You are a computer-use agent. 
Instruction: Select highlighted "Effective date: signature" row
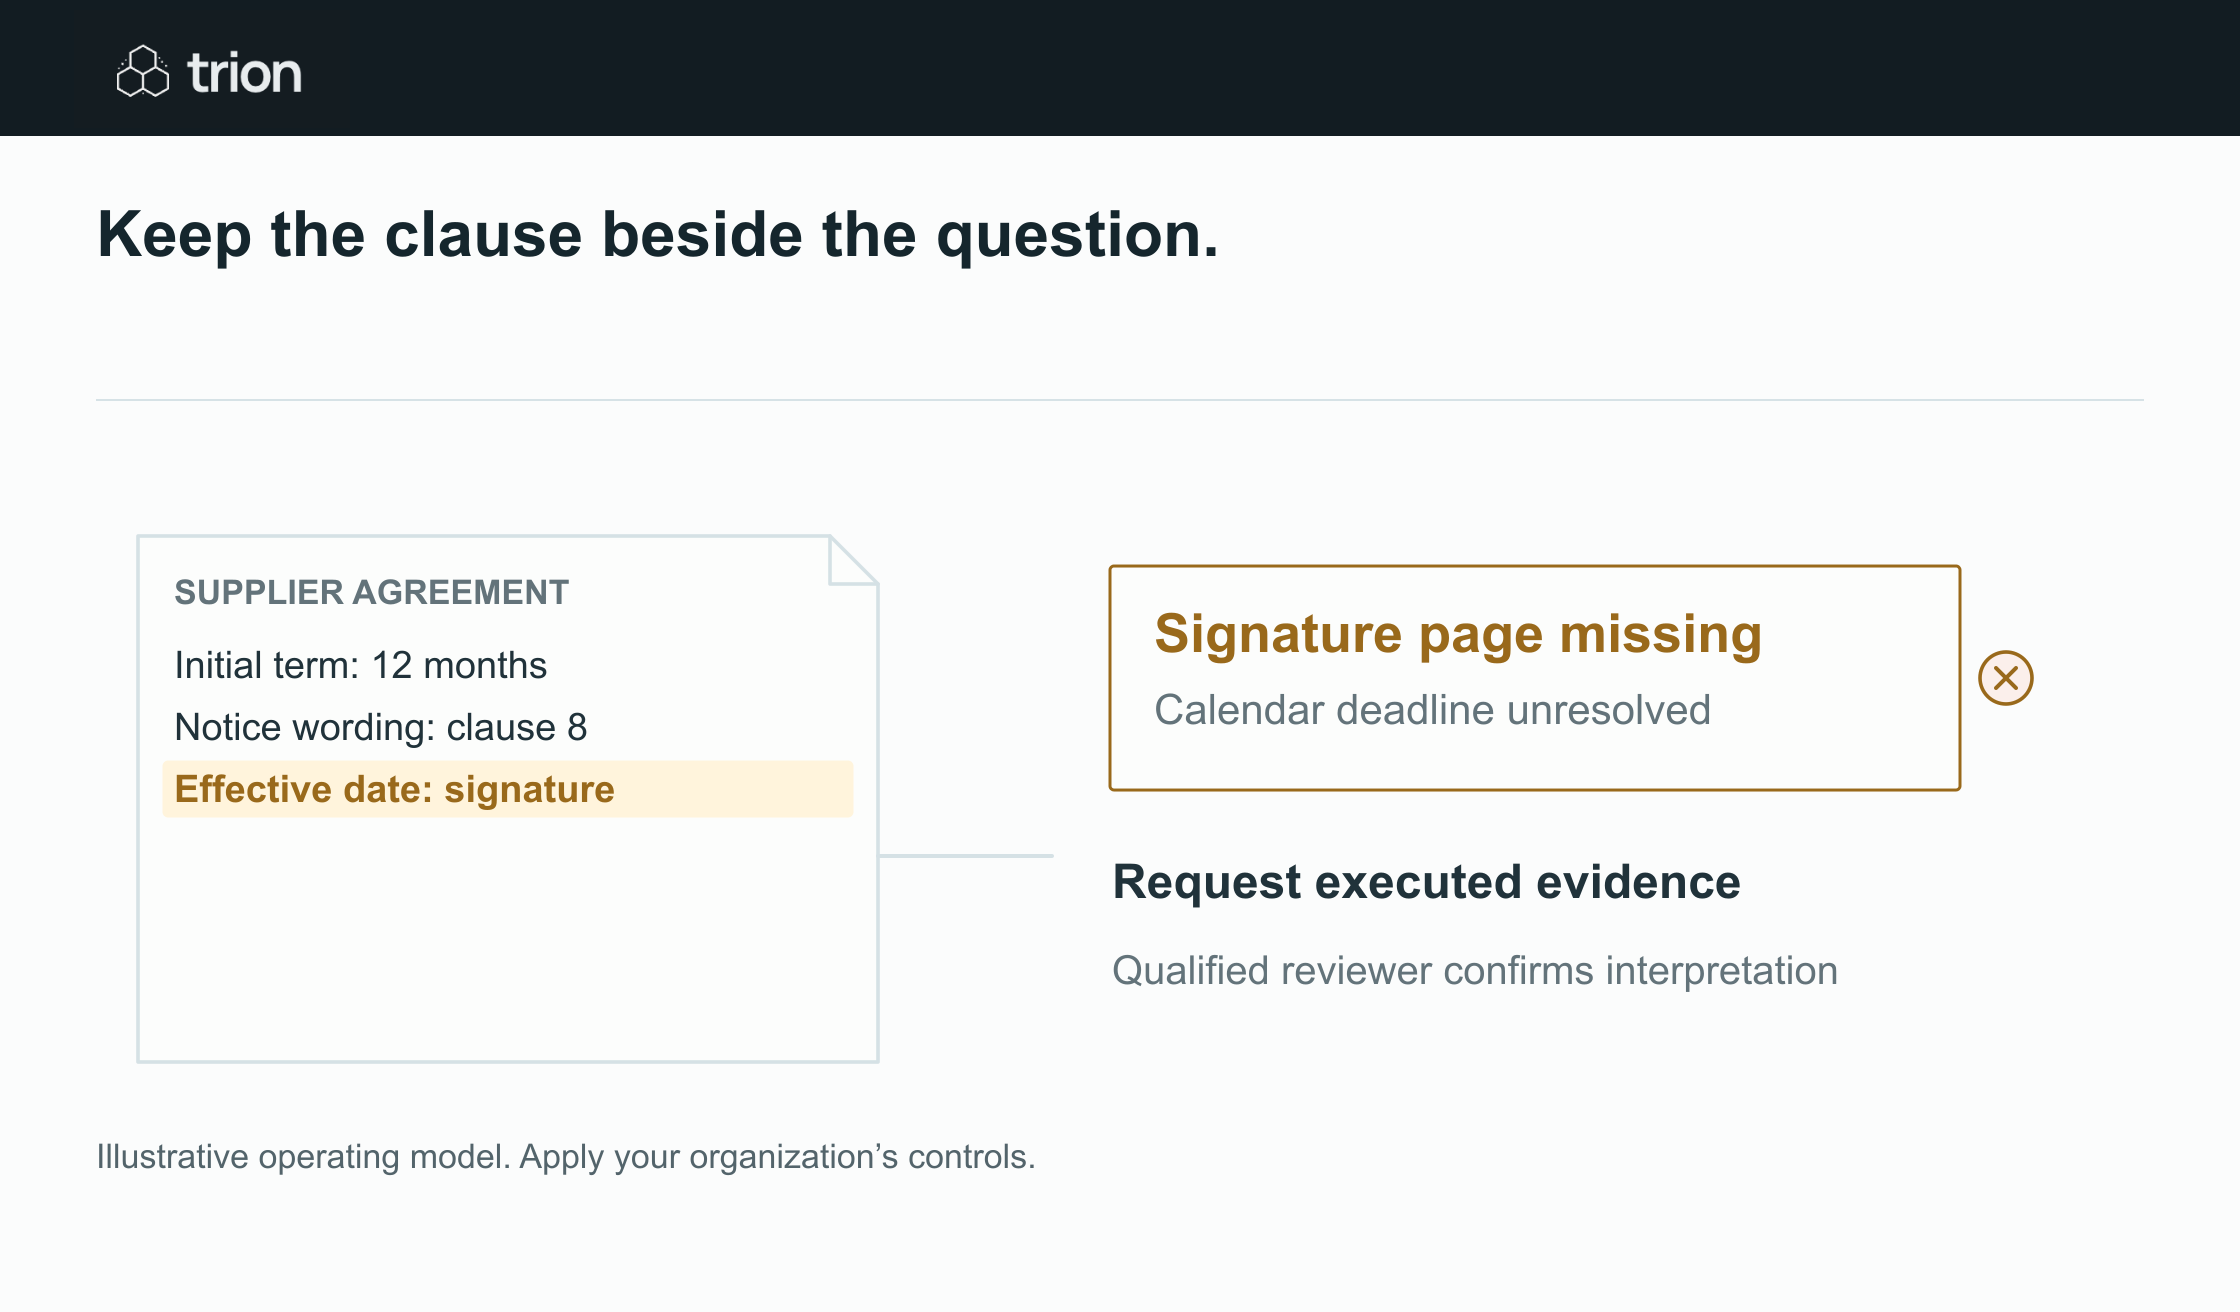[508, 789]
